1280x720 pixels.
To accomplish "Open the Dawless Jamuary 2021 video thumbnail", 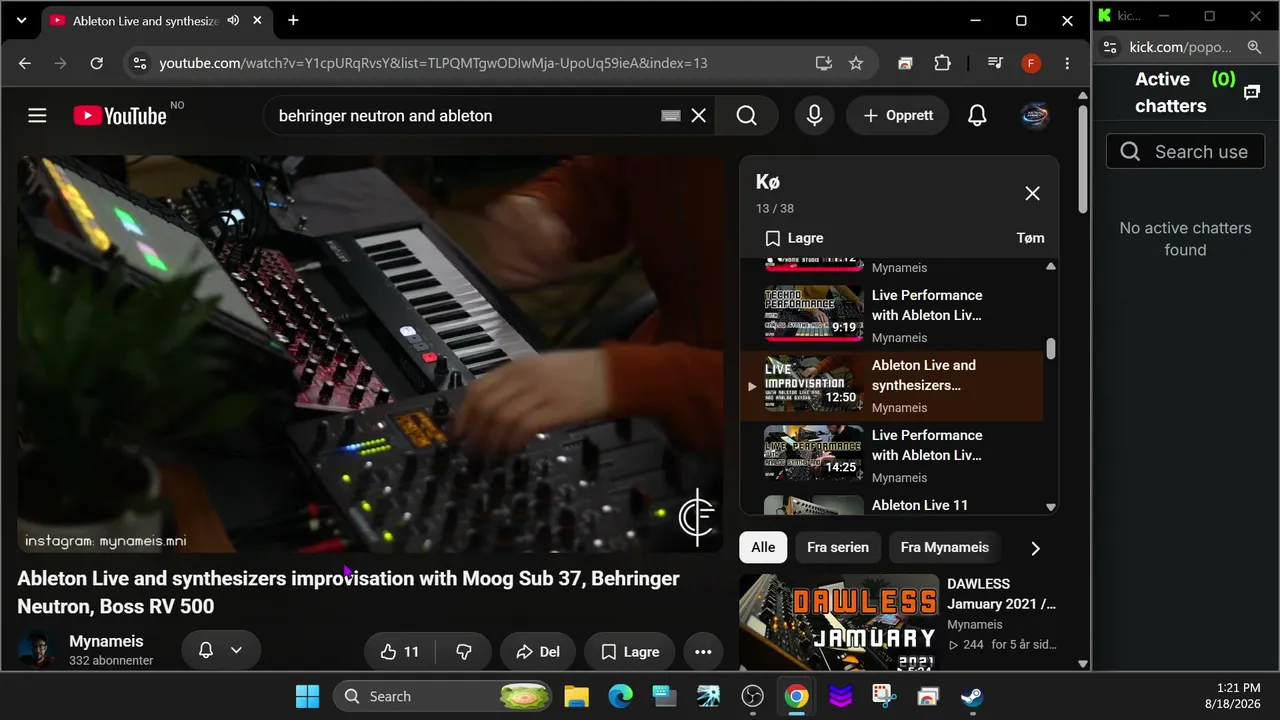I will click(x=839, y=621).
